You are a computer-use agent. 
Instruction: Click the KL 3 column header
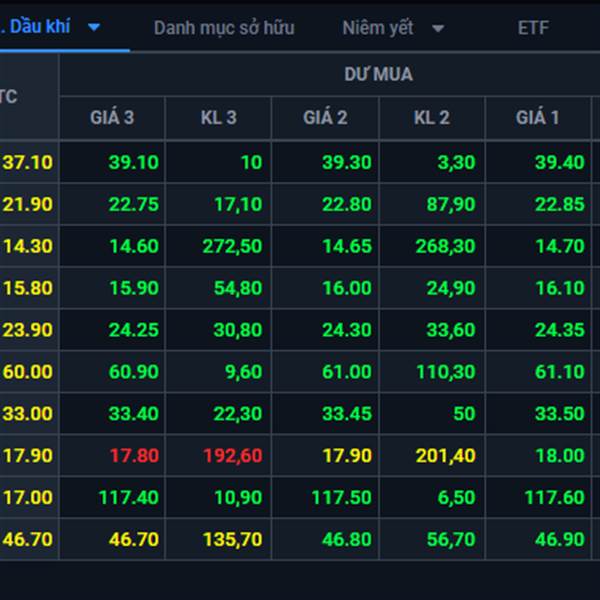(x=218, y=117)
